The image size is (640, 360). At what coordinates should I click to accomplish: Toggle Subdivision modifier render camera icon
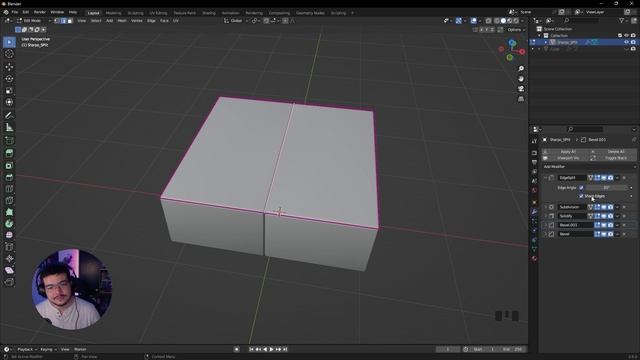click(610, 207)
